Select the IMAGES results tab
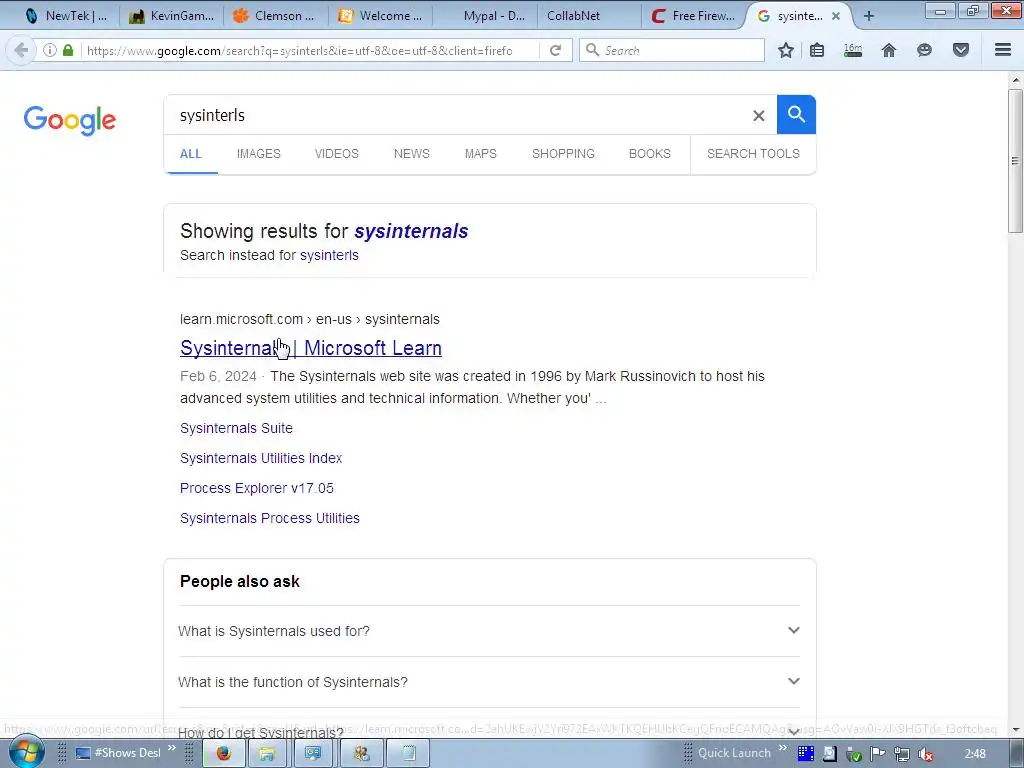 259,154
